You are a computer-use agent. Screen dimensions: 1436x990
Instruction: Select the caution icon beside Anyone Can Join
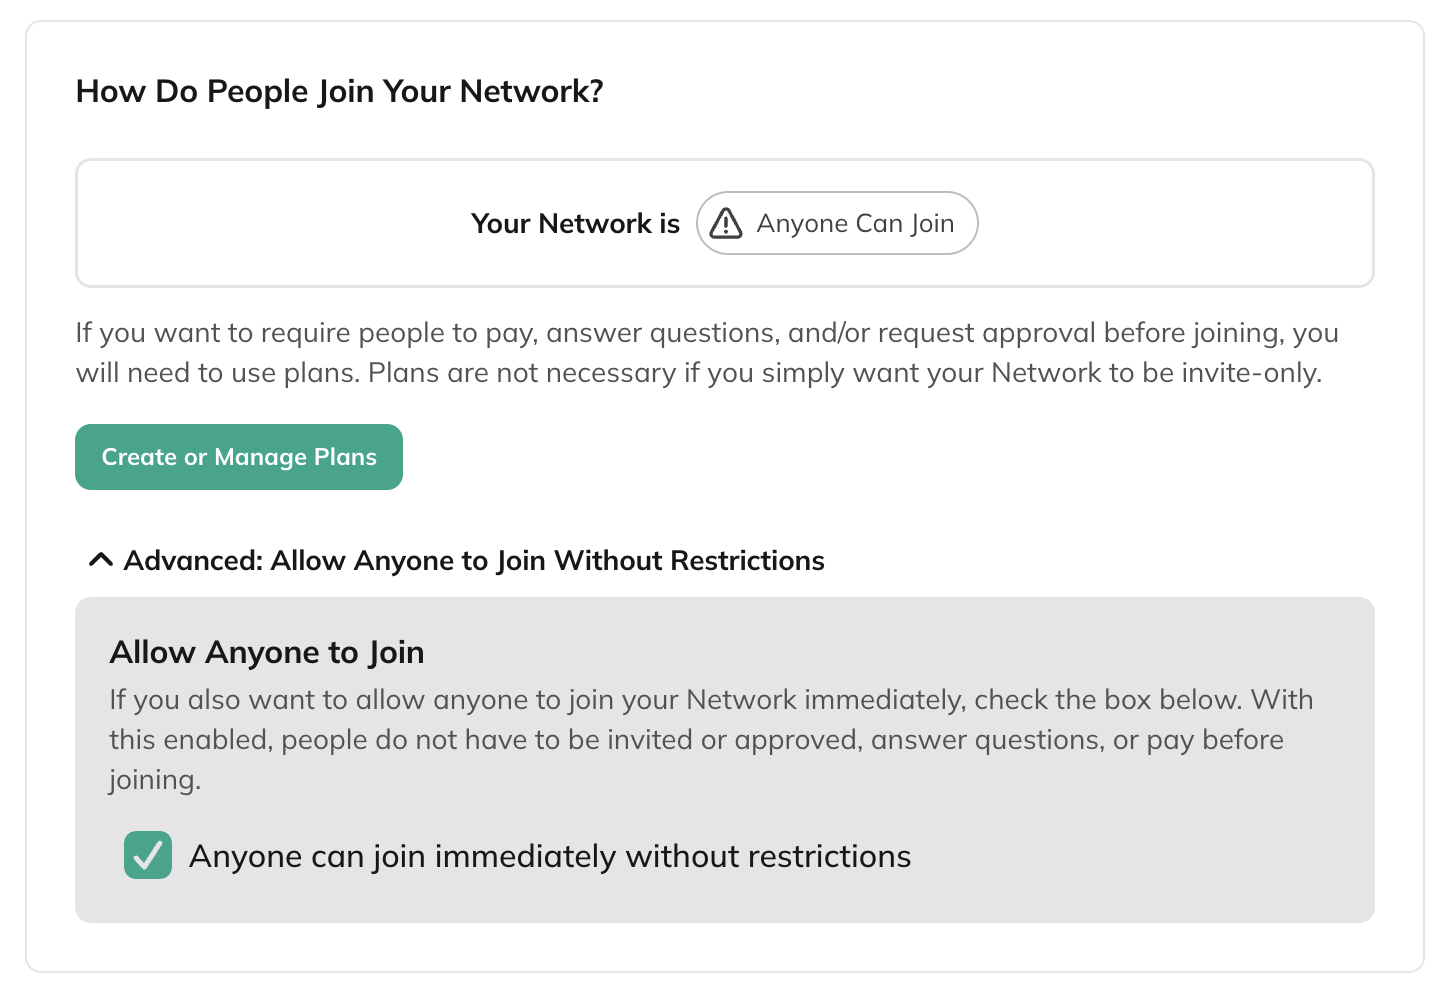point(725,223)
